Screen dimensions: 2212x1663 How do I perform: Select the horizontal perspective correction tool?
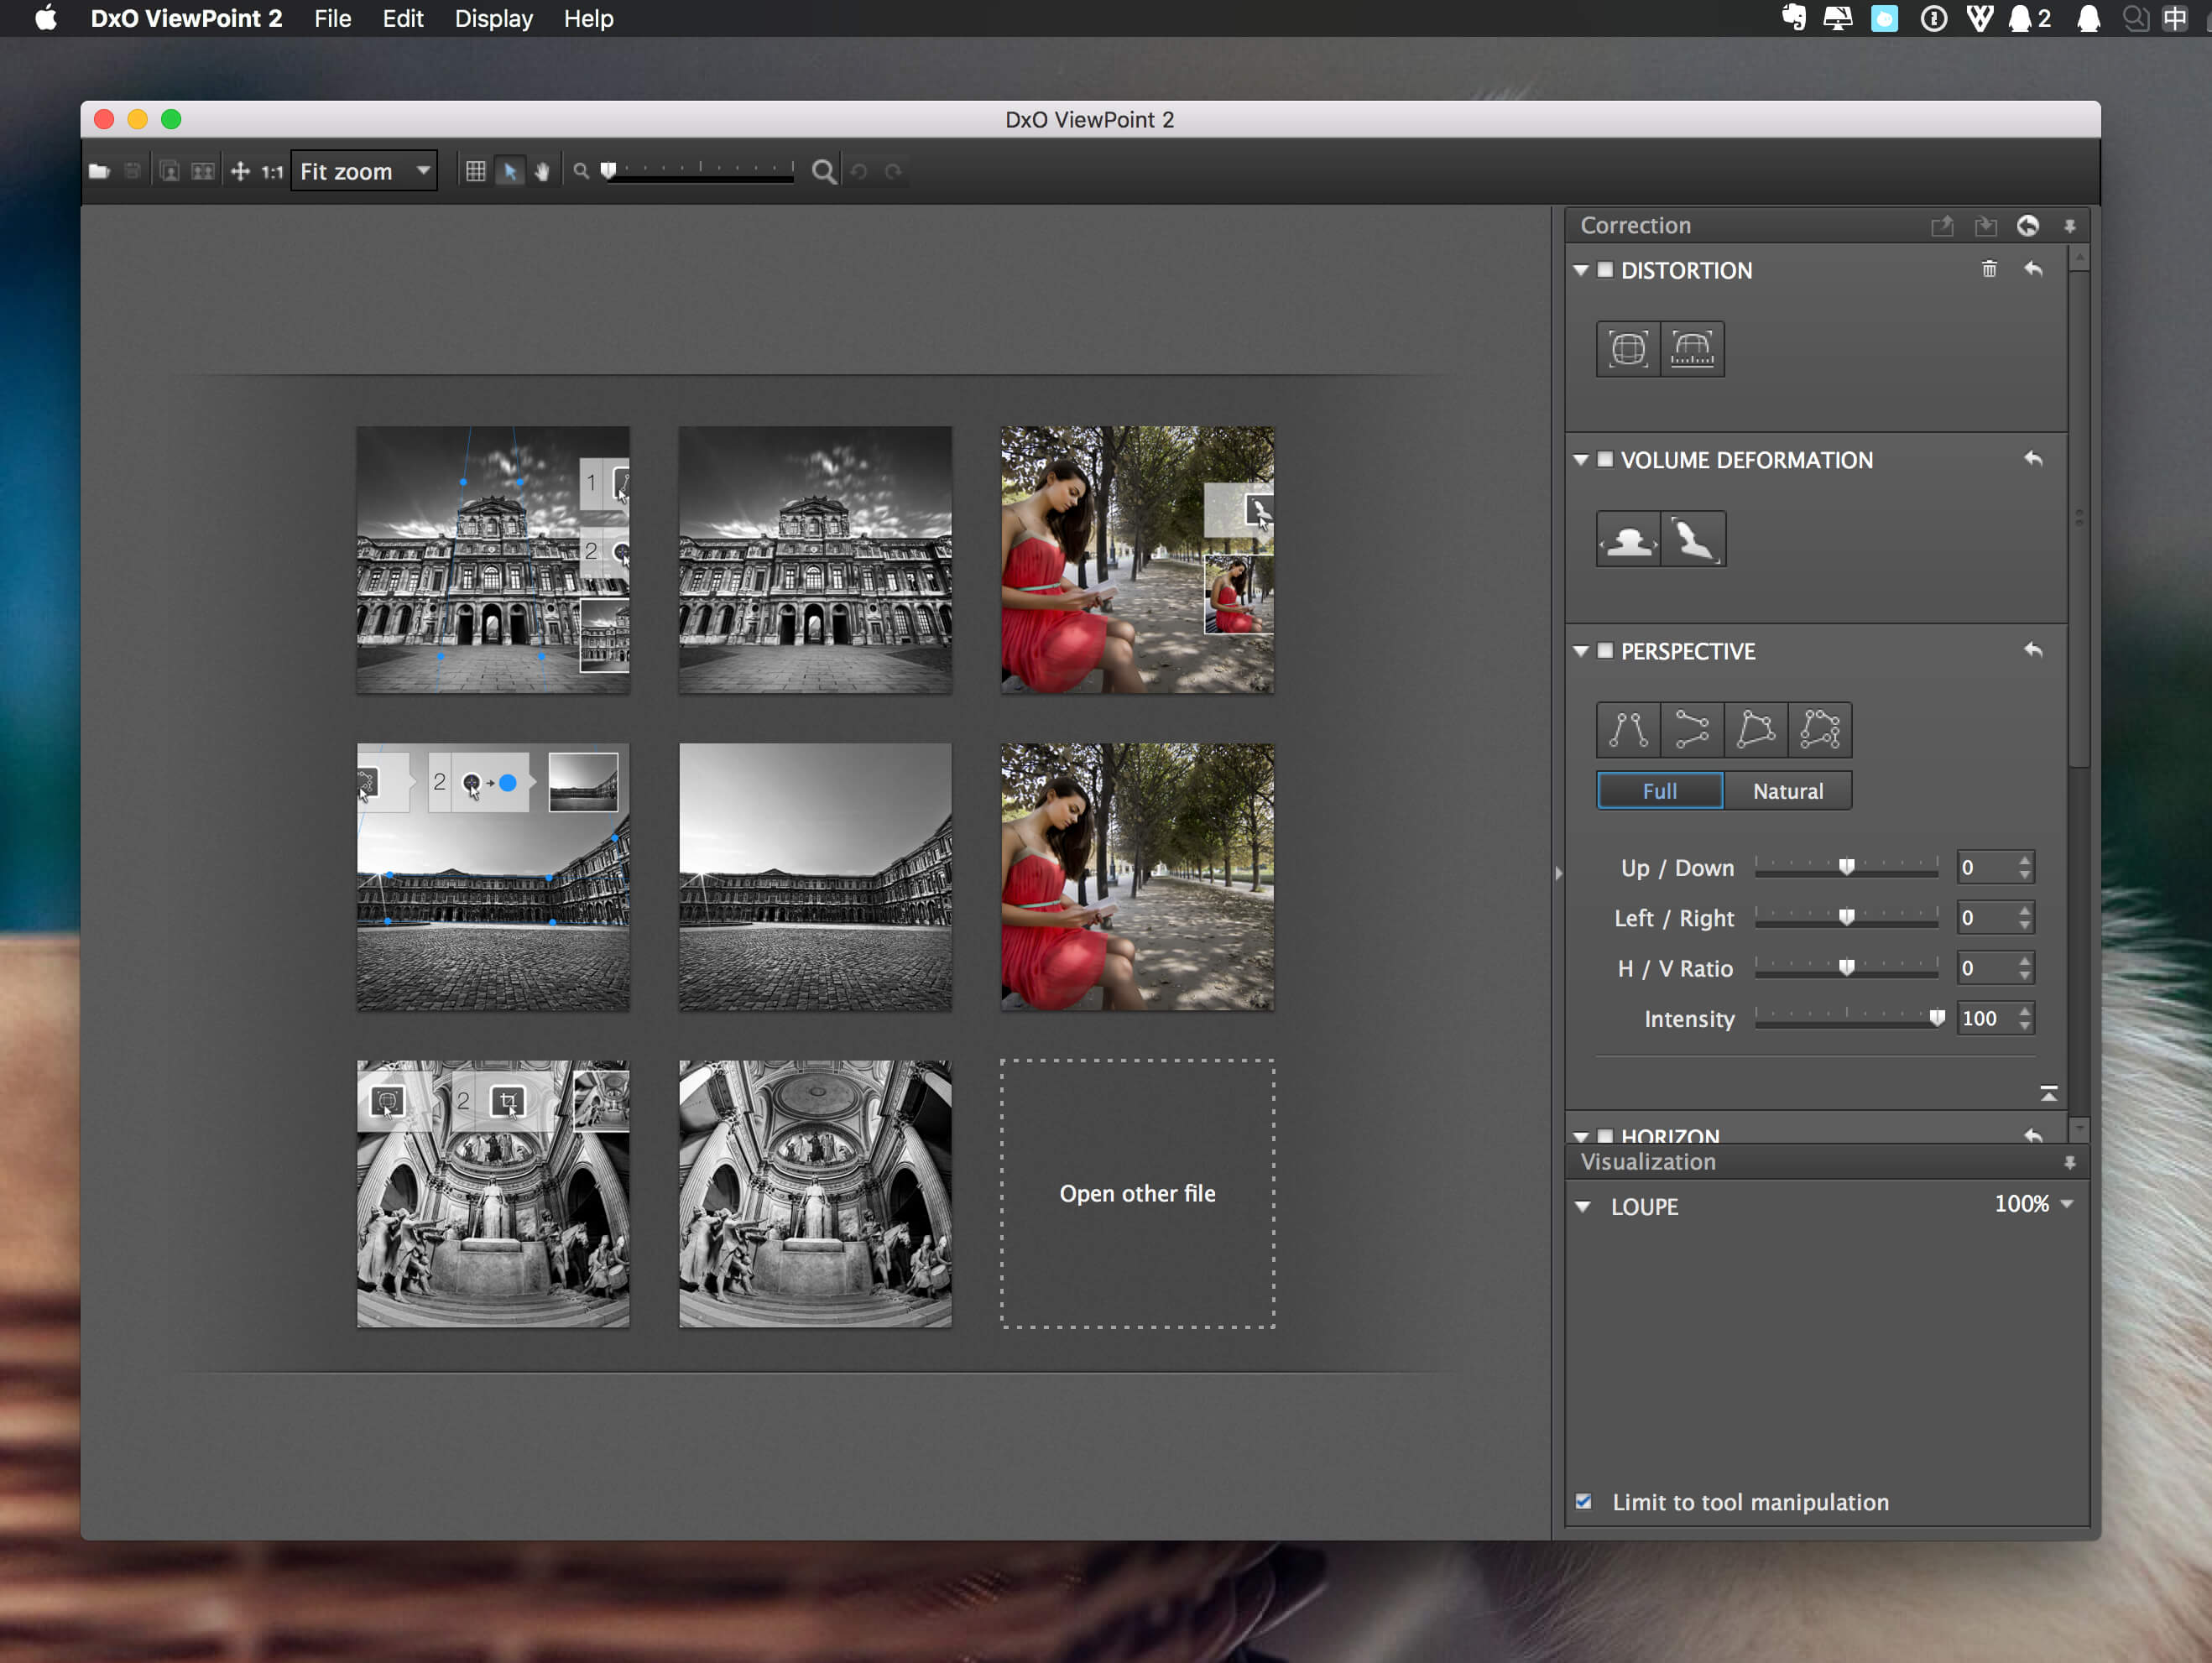(1692, 728)
